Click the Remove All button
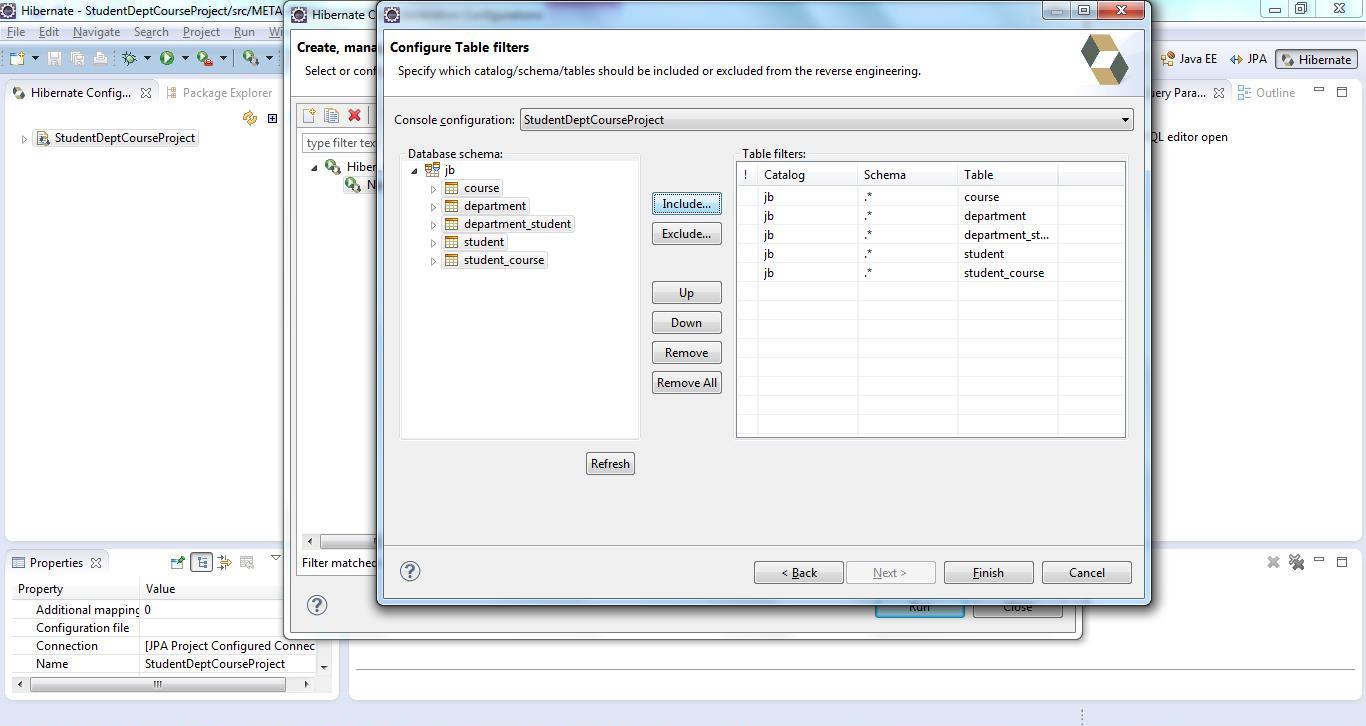1366x726 pixels. pos(686,383)
